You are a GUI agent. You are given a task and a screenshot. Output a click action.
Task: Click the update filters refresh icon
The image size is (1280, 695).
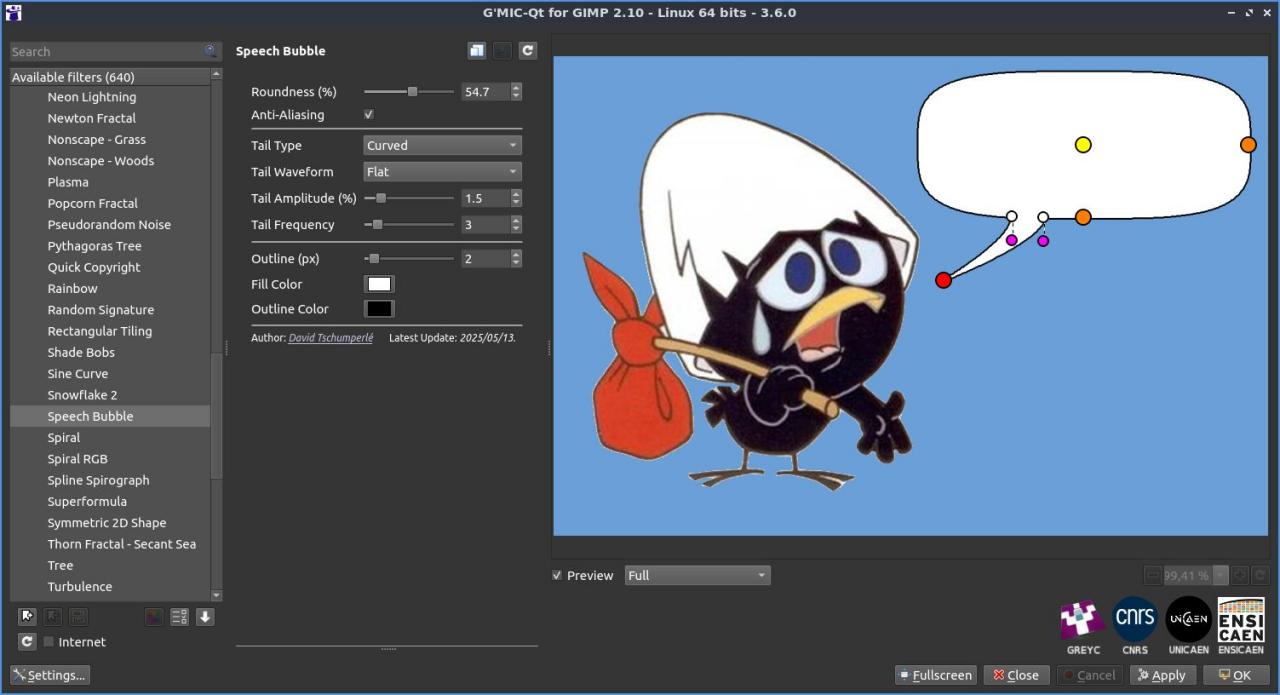[27, 642]
